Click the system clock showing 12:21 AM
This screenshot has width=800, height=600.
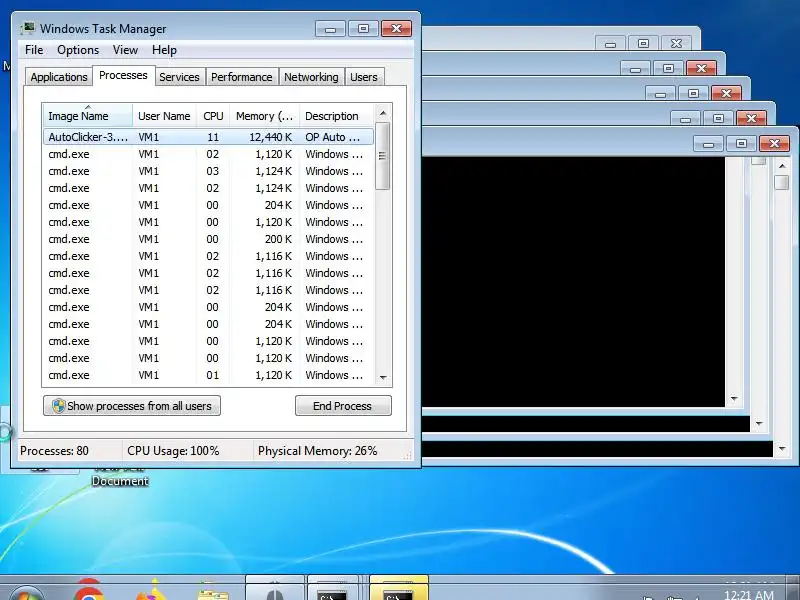tap(748, 594)
